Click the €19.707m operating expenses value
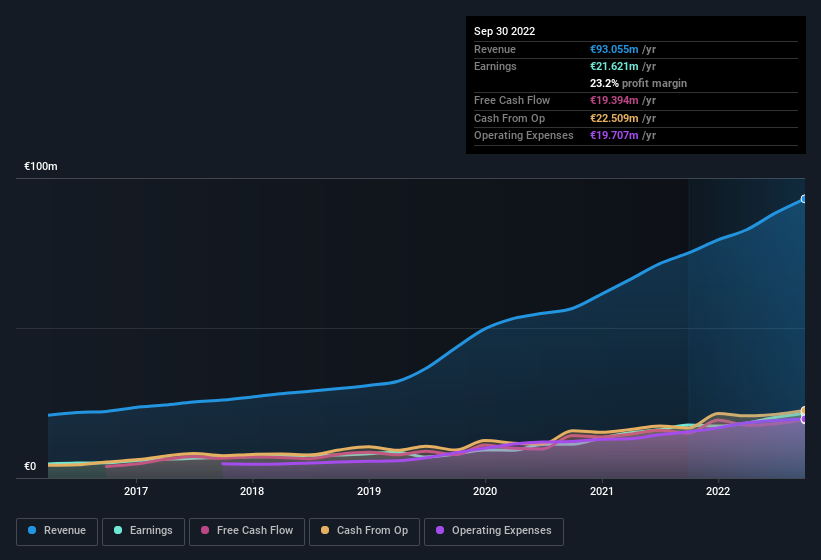The image size is (821, 560). (614, 136)
